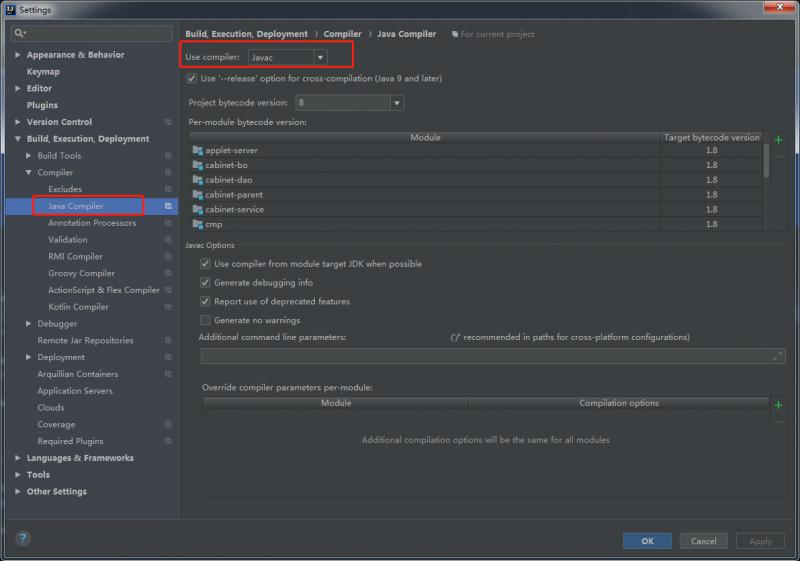
Task: Open Application Servers settings page
Action: pos(74,391)
